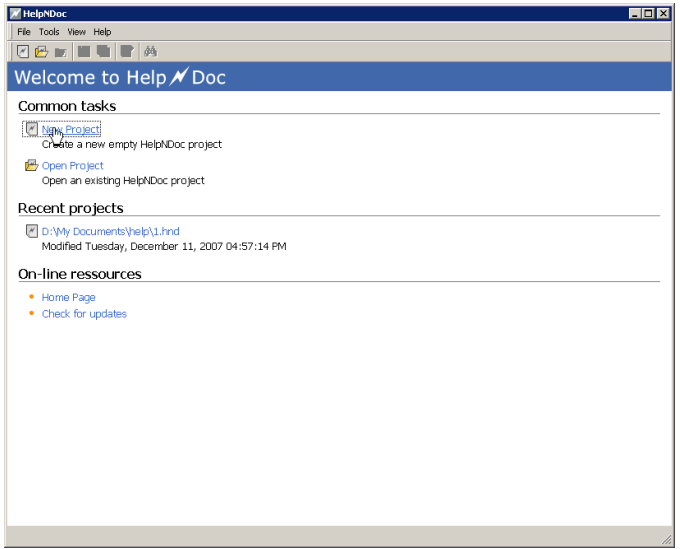Image resolution: width=680 pixels, height=549 pixels.
Task: Open the File menu
Action: pos(24,32)
